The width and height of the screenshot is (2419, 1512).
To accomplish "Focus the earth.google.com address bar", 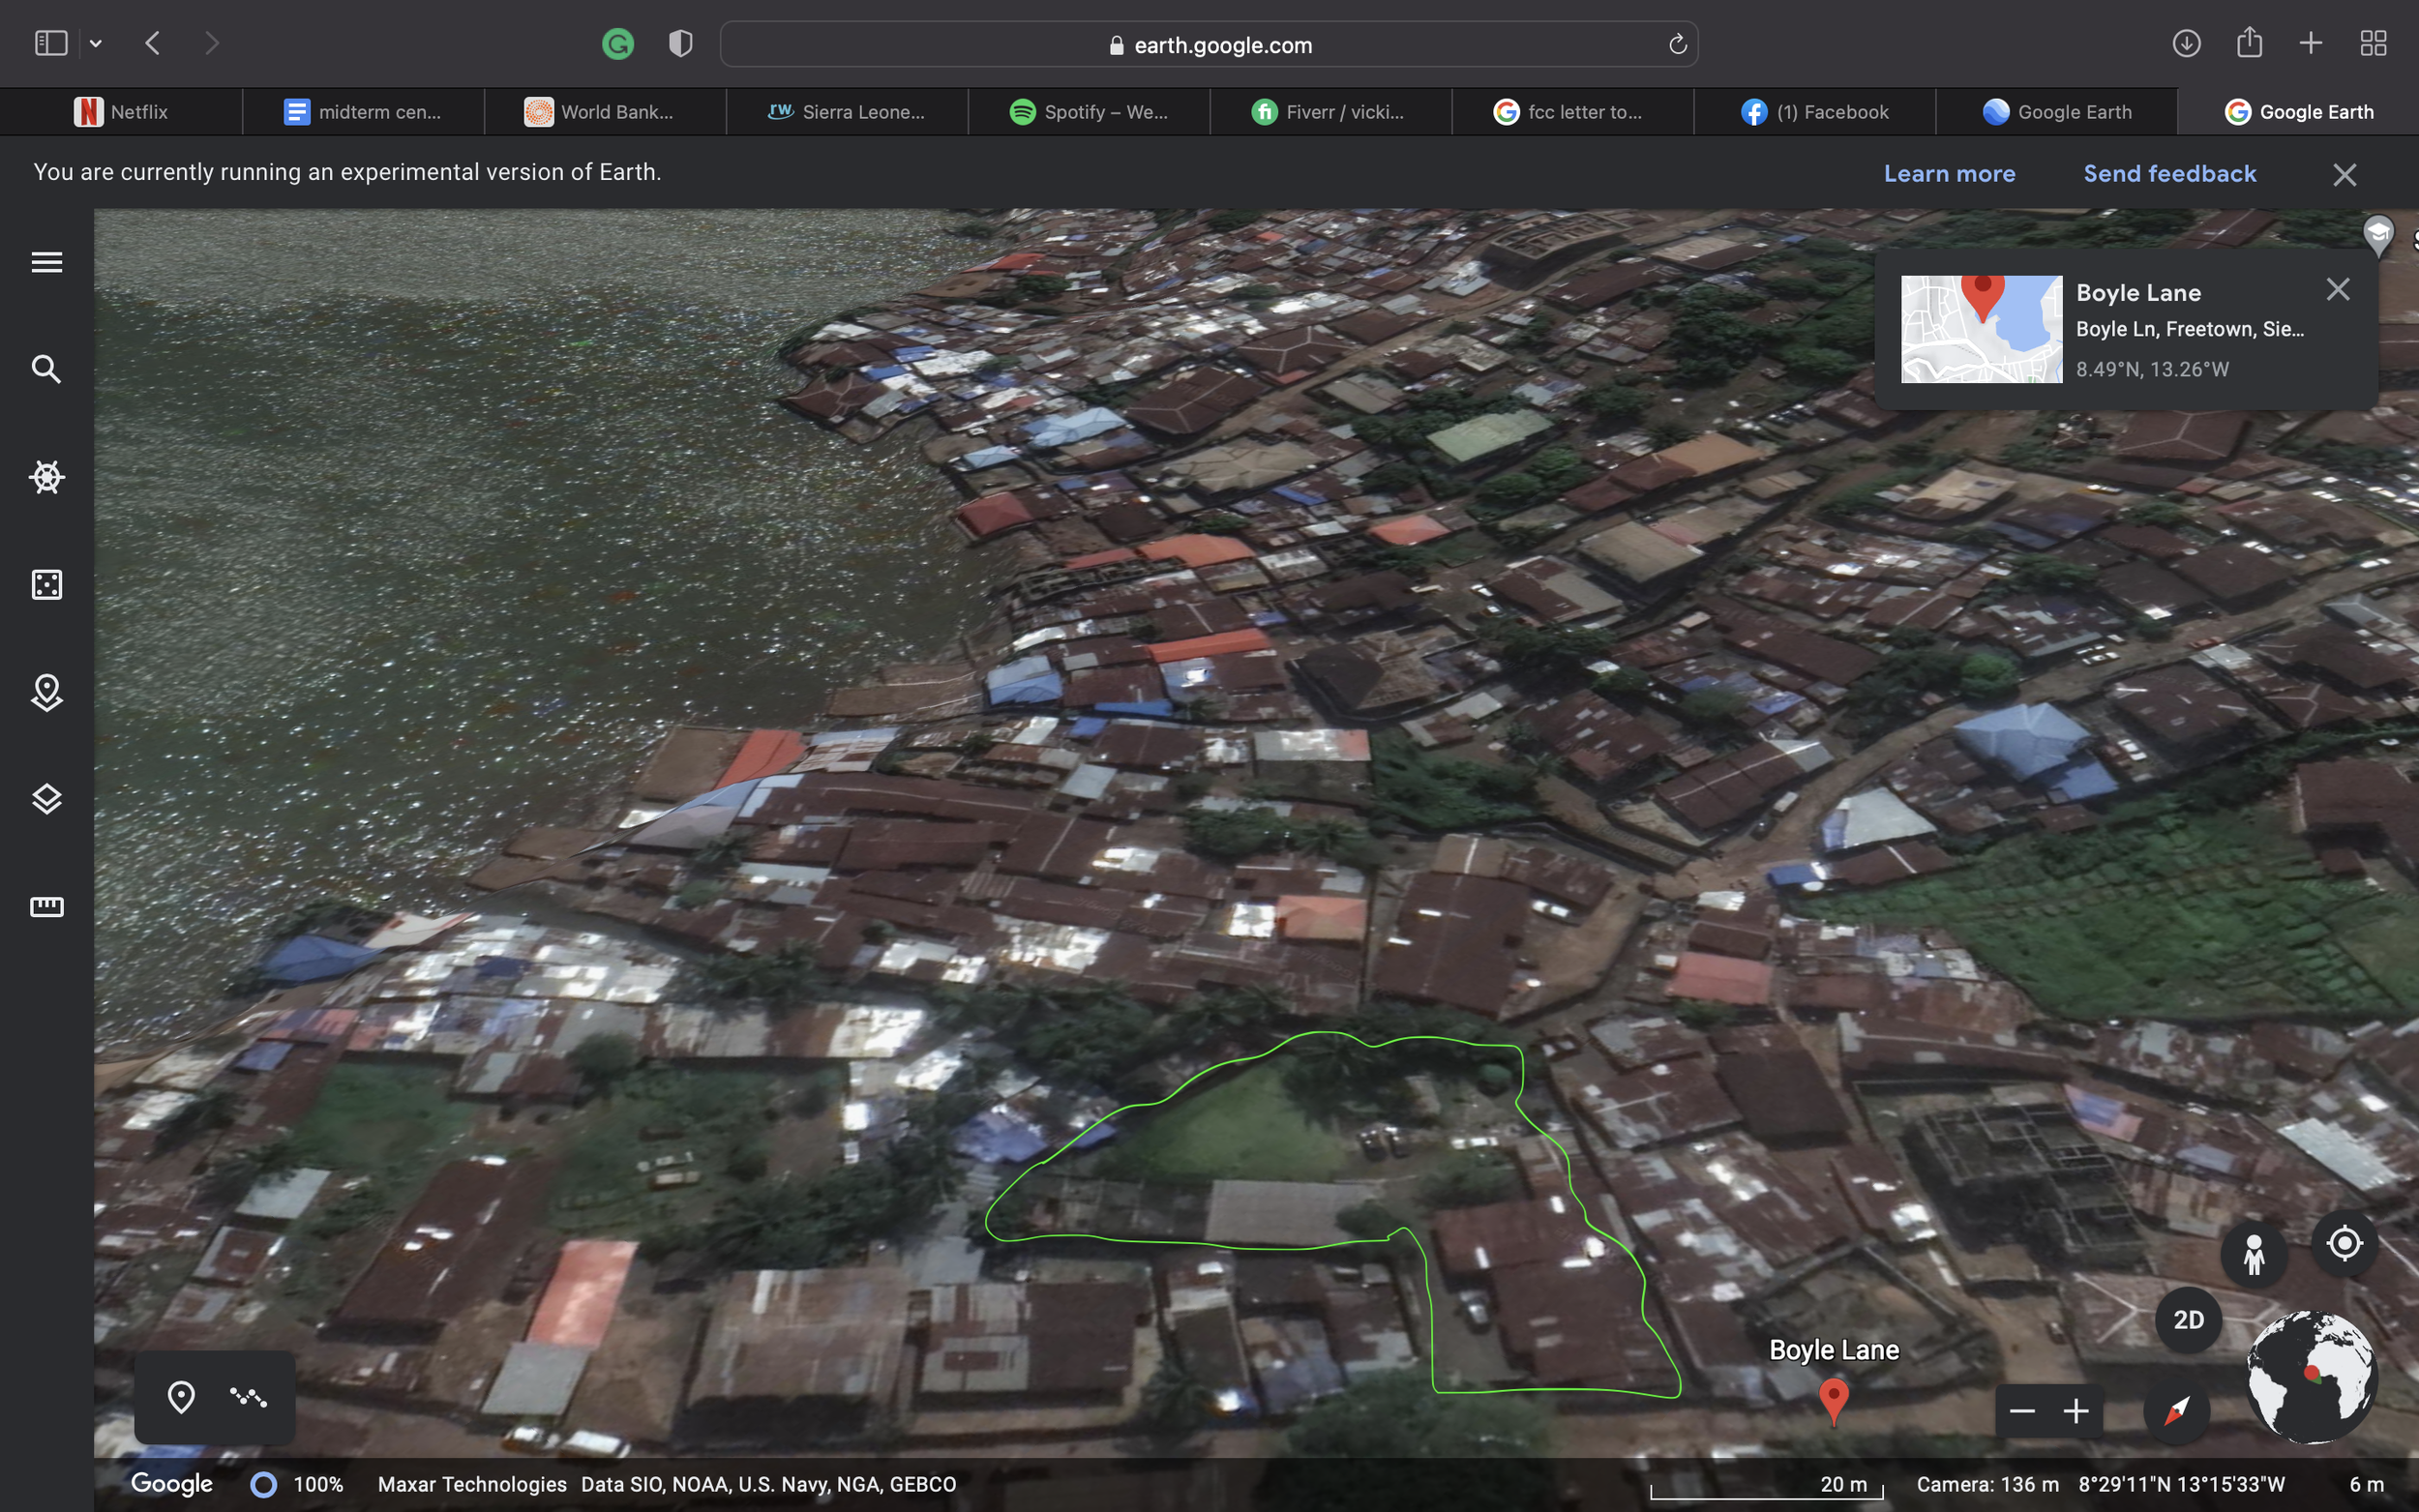I will coord(1209,45).
